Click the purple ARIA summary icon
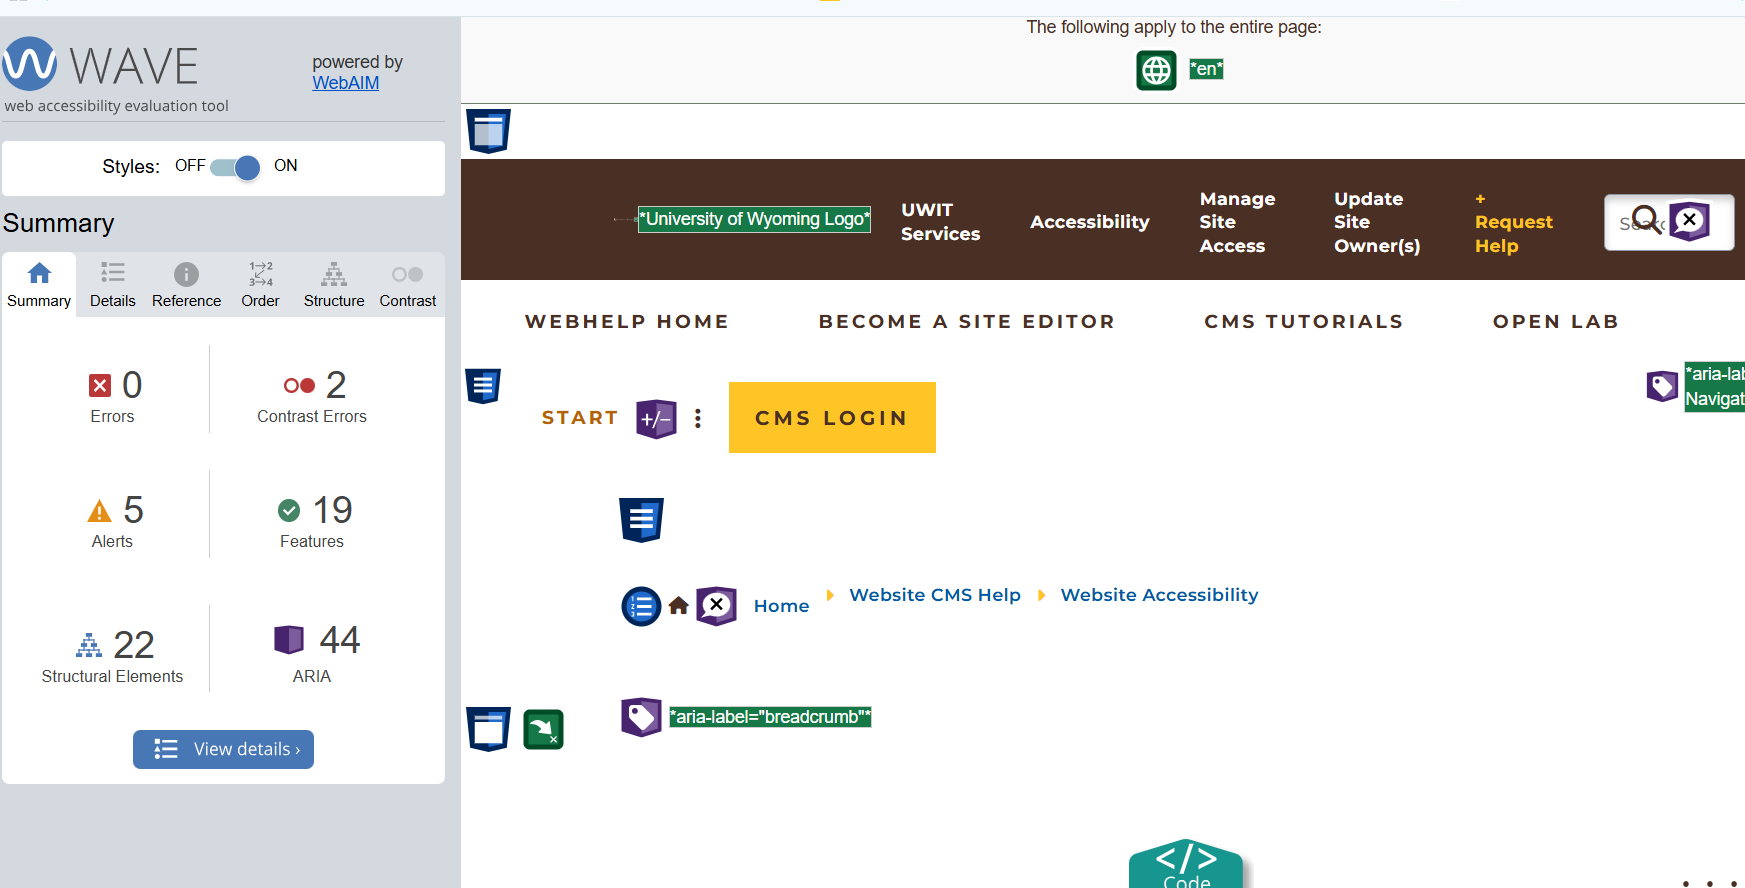The width and height of the screenshot is (1745, 888). point(289,640)
